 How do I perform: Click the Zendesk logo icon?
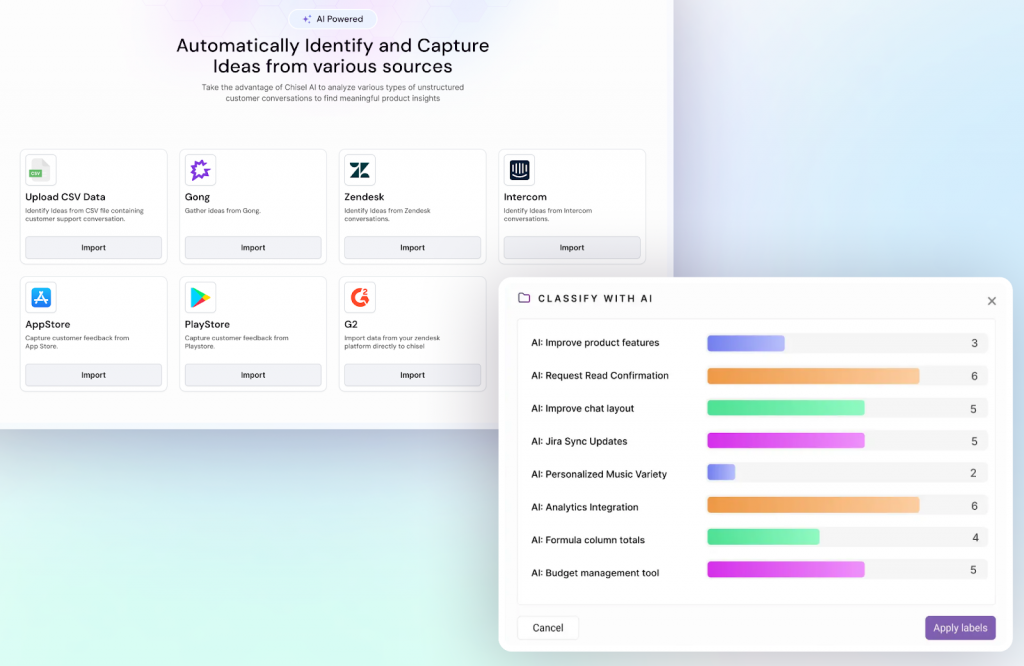(x=360, y=170)
